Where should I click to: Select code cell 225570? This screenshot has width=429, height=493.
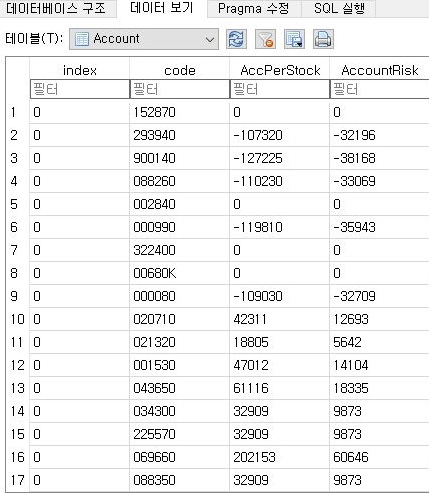179,434
